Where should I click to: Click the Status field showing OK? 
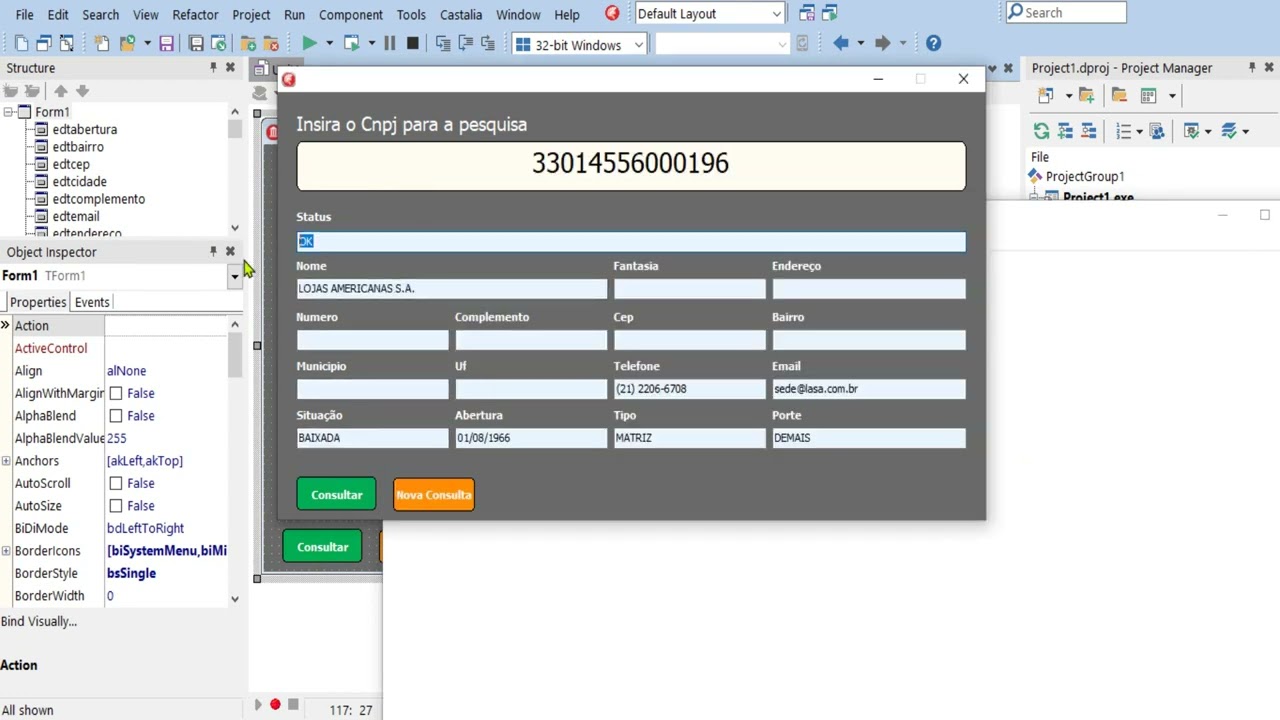pos(631,241)
